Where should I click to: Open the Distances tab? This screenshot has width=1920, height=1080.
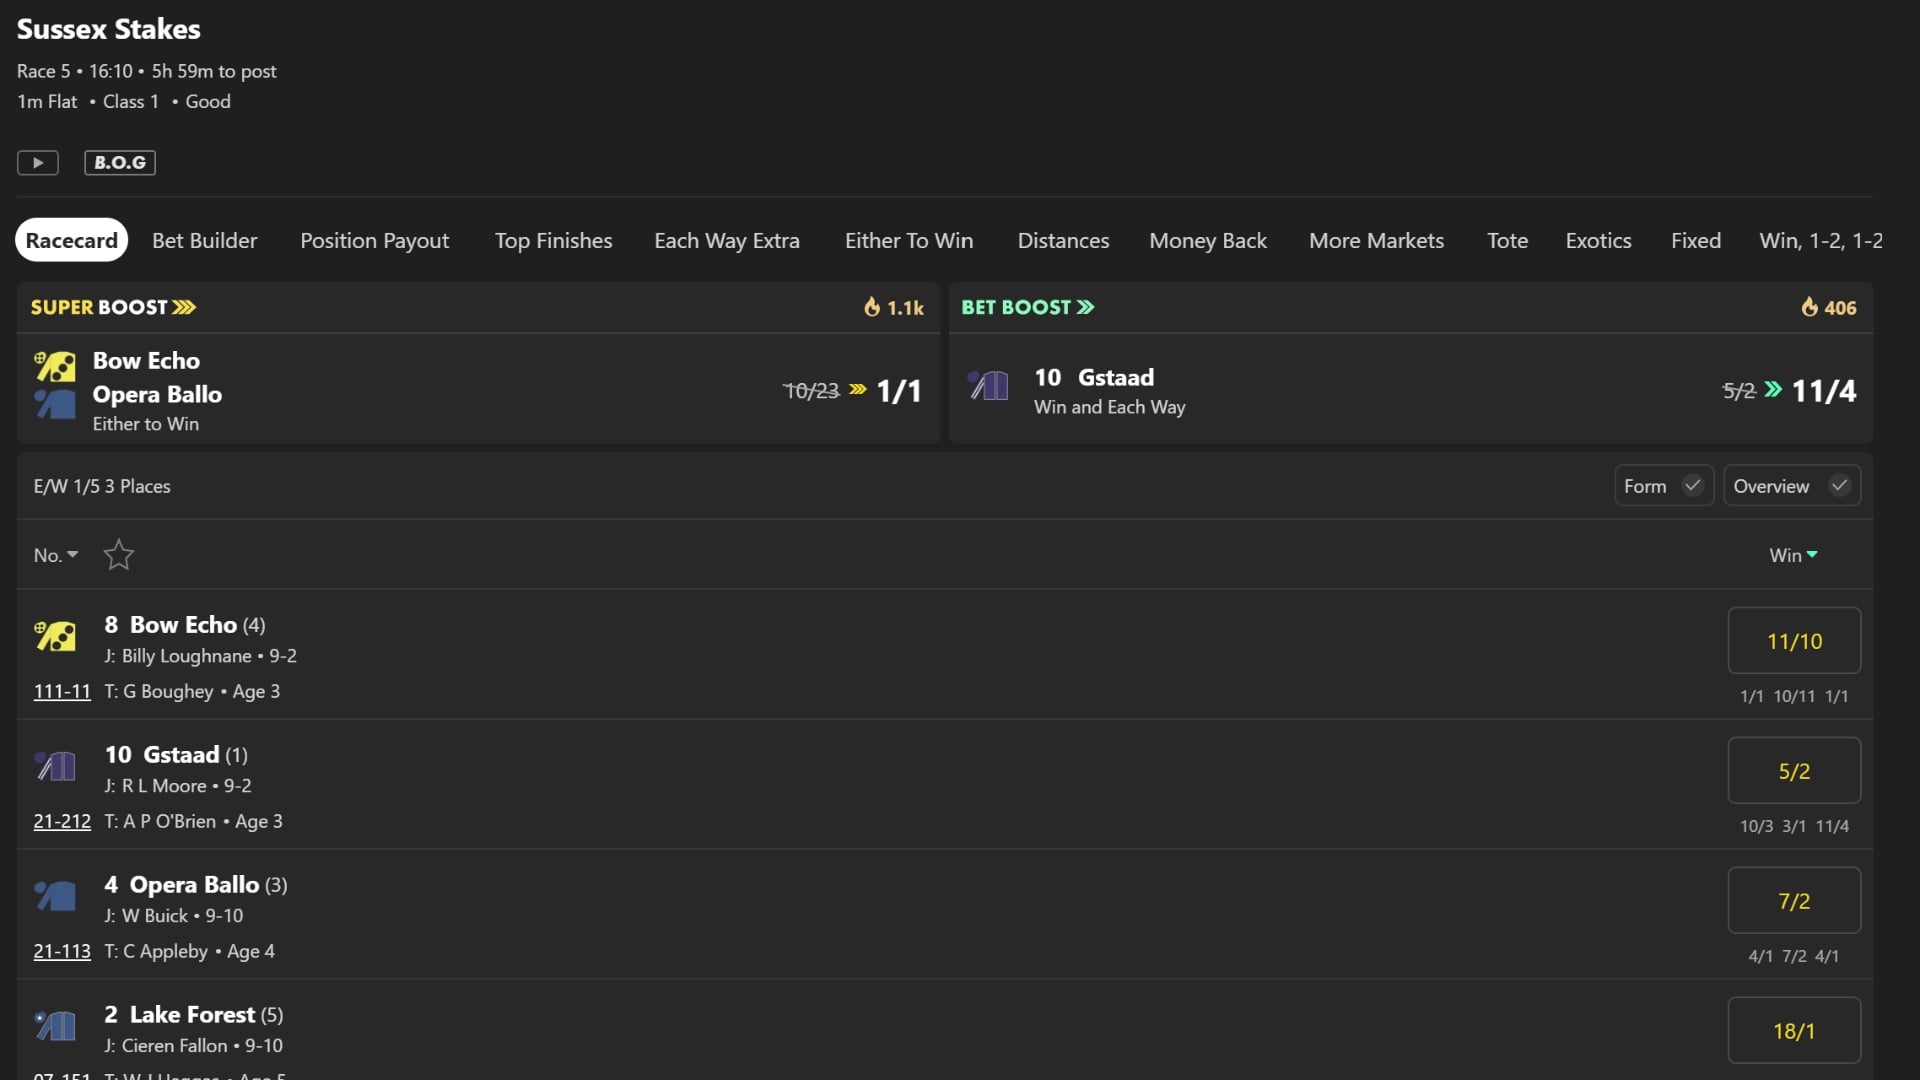click(x=1063, y=240)
